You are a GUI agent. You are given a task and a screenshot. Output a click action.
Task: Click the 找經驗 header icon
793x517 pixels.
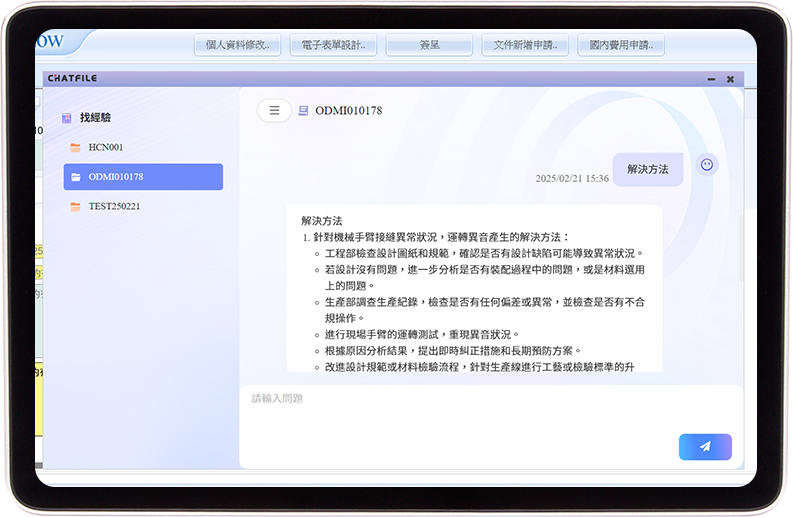[x=66, y=118]
